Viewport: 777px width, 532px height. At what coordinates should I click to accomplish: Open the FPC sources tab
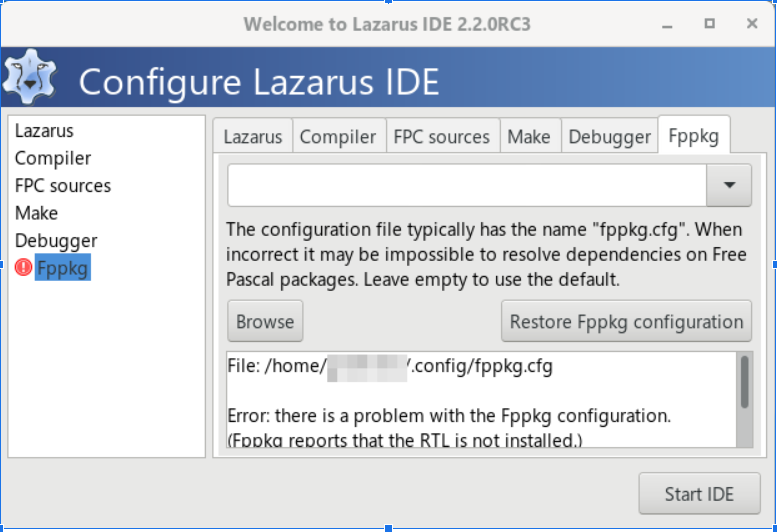tap(441, 137)
